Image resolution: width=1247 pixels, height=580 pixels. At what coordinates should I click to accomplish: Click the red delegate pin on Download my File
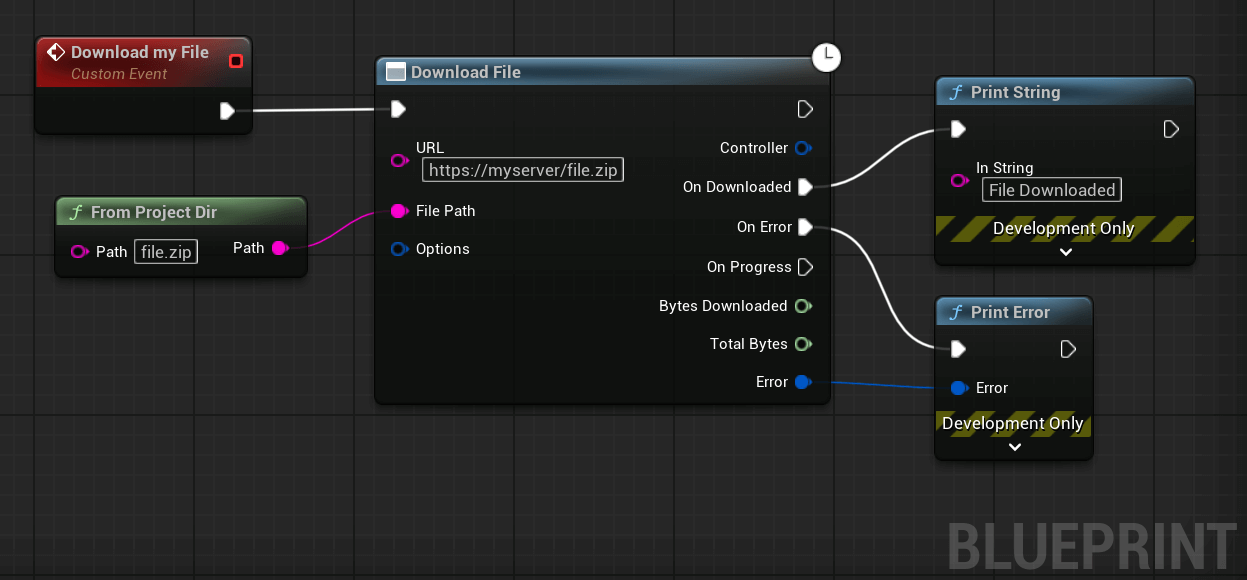[x=236, y=61]
